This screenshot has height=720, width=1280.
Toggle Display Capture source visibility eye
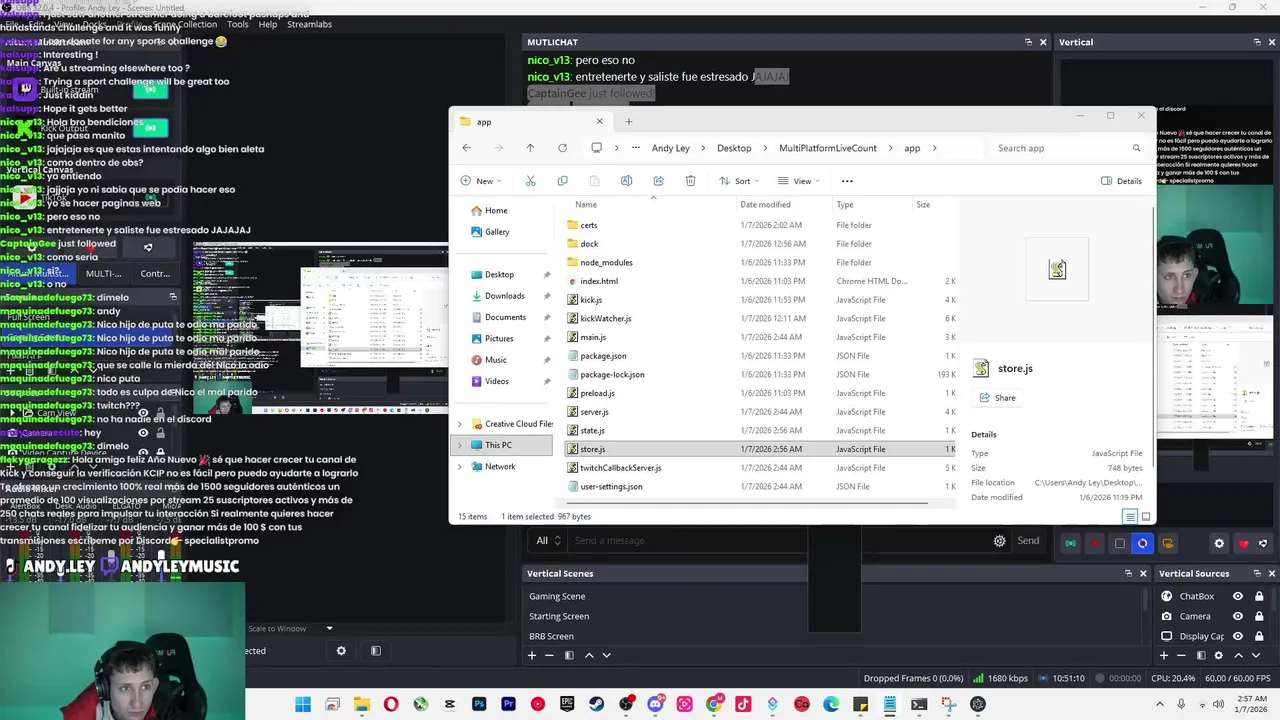[x=1238, y=636]
